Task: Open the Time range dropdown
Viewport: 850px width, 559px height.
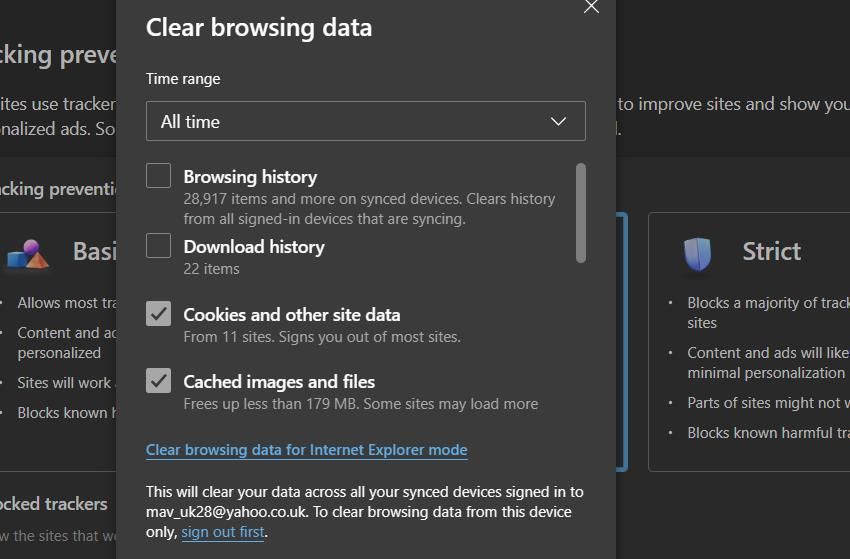Action: (x=365, y=122)
